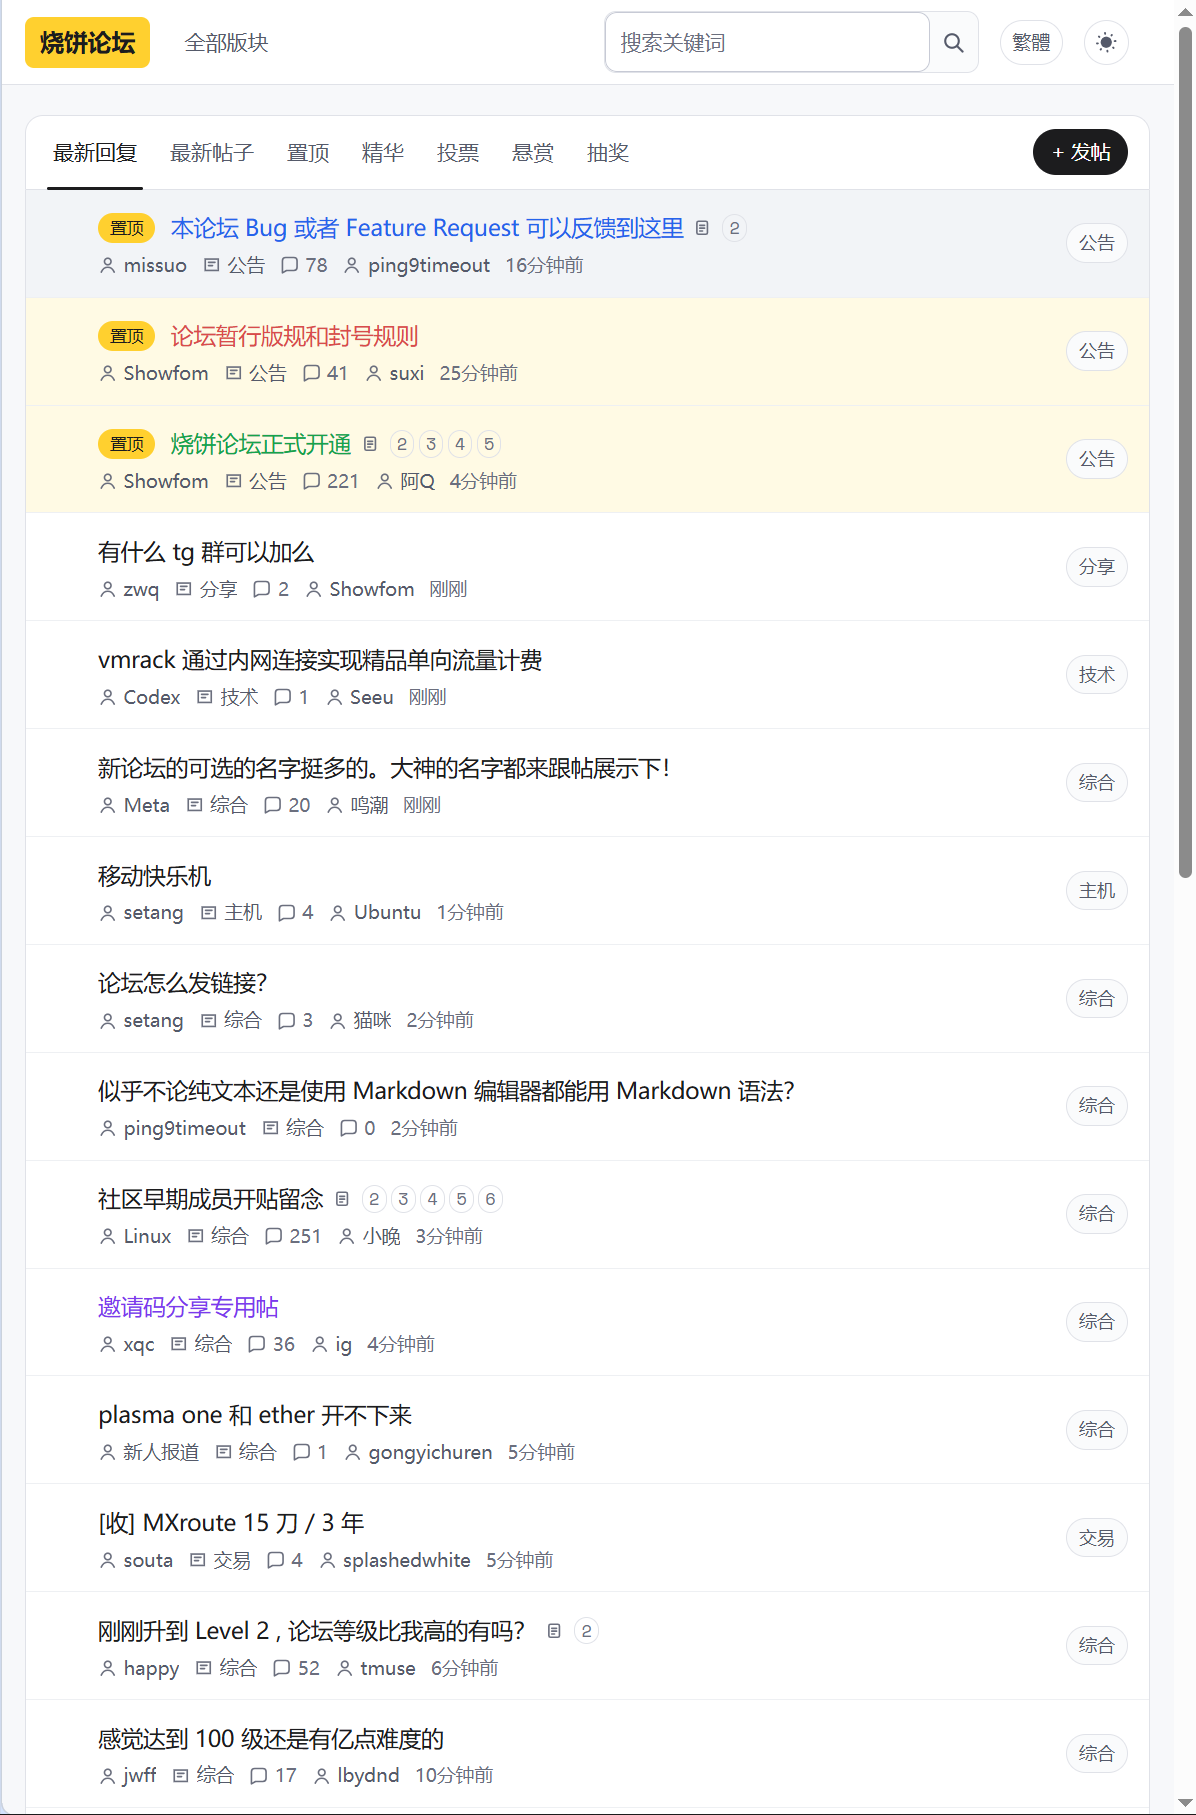The height and width of the screenshot is (1815, 1196).
Task: View last replier 阿Q's profile
Action: pos(418,481)
